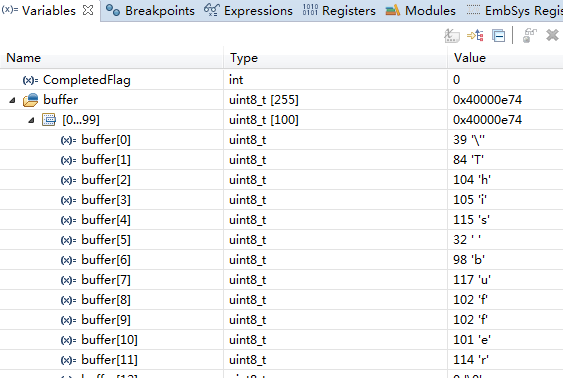The width and height of the screenshot is (563, 378).
Task: Click the Registers tab icon
Action: [x=310, y=10]
